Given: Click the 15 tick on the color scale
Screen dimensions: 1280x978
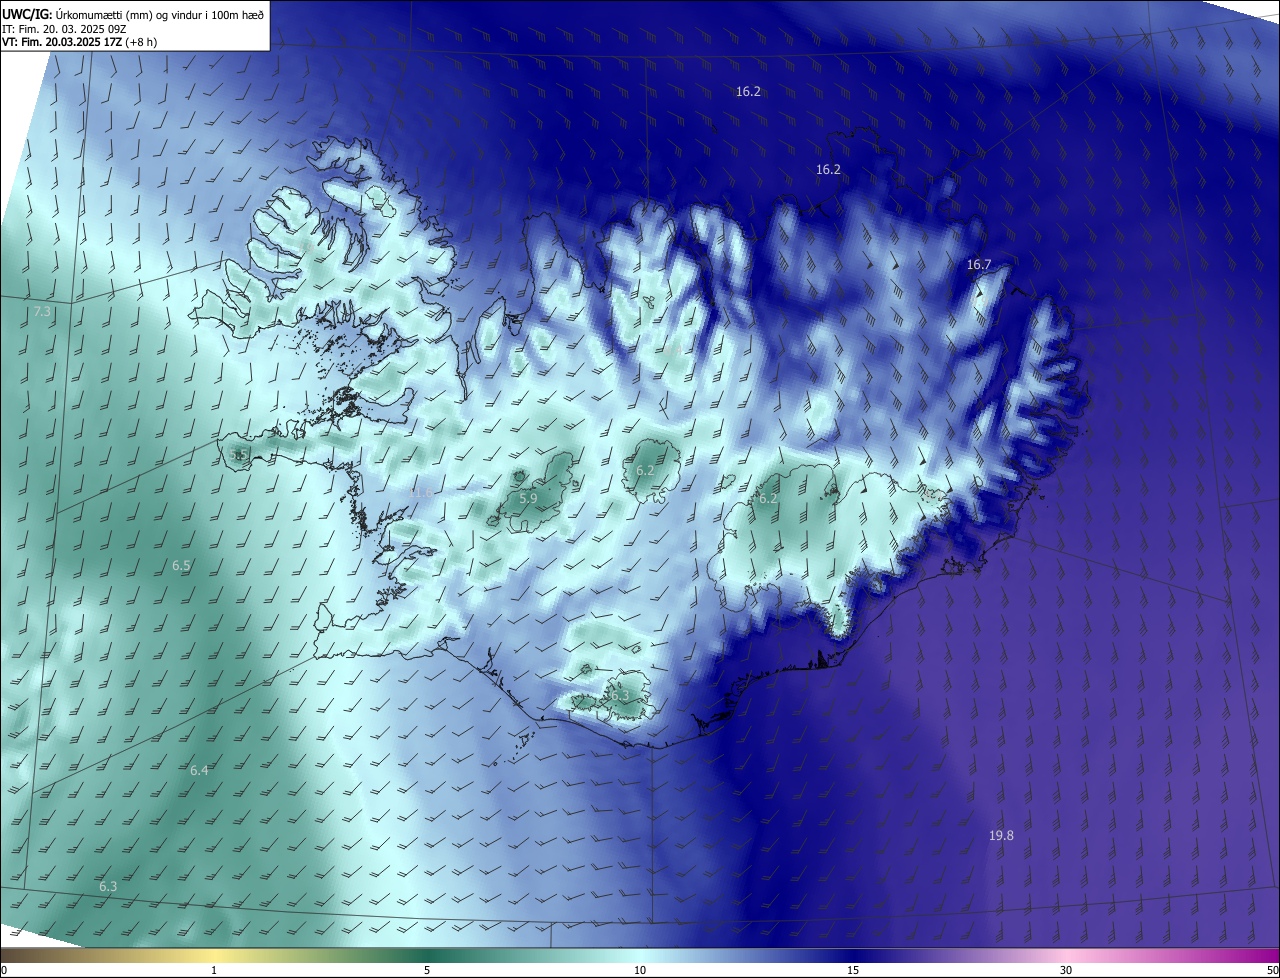Looking at the screenshot, I should (853, 971).
